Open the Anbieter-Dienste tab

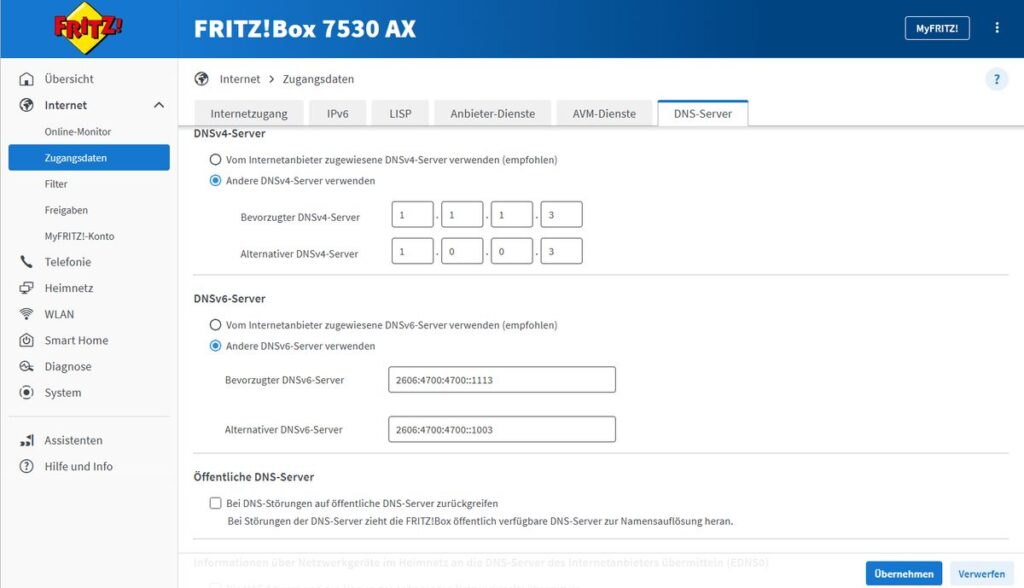pyautogui.click(x=492, y=113)
